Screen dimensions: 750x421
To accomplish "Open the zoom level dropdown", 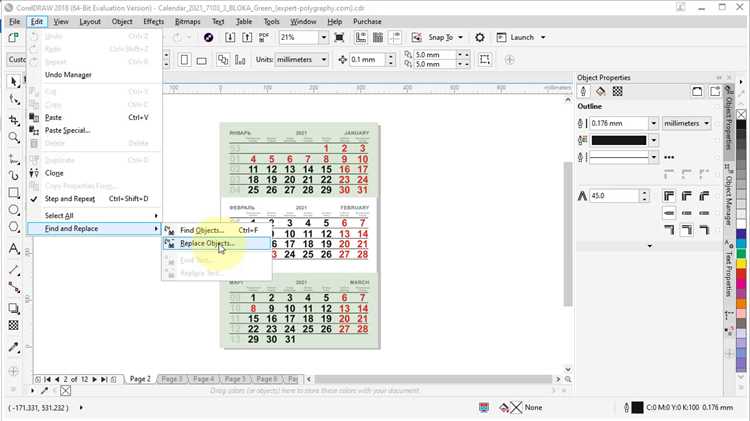I will 324,37.
